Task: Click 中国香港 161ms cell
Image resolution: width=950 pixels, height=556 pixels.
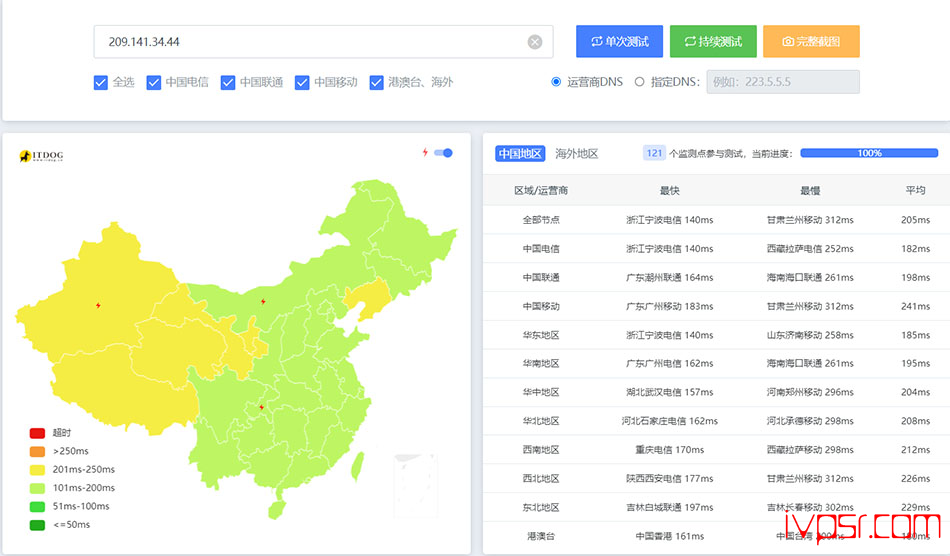Action: [669, 536]
